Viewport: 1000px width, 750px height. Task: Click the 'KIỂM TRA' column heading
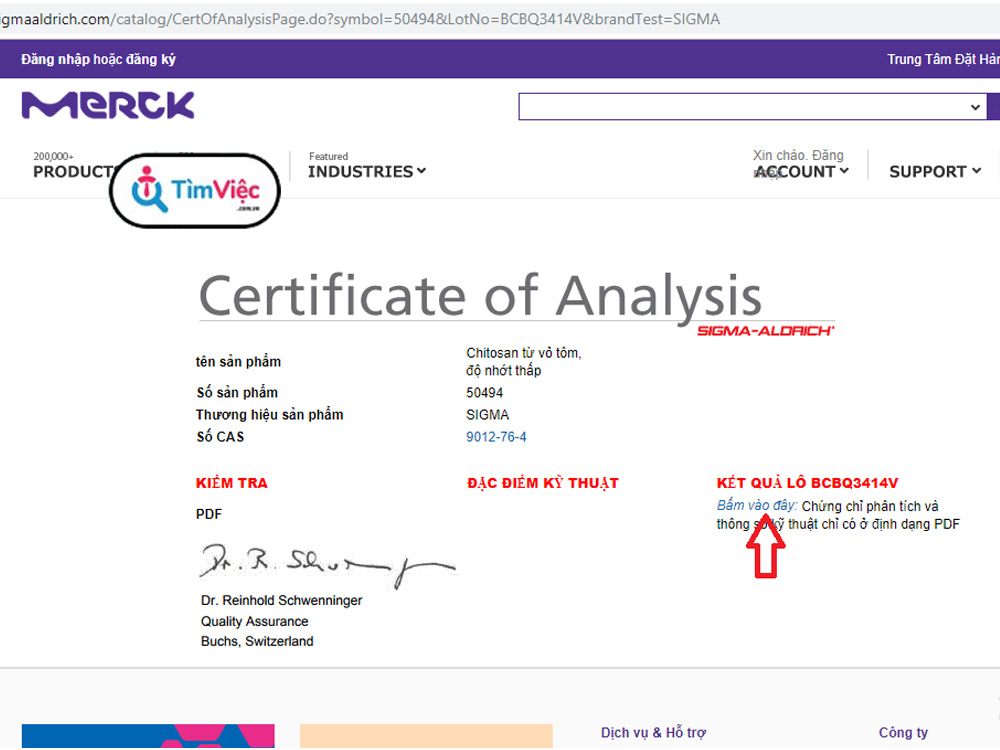[x=232, y=483]
